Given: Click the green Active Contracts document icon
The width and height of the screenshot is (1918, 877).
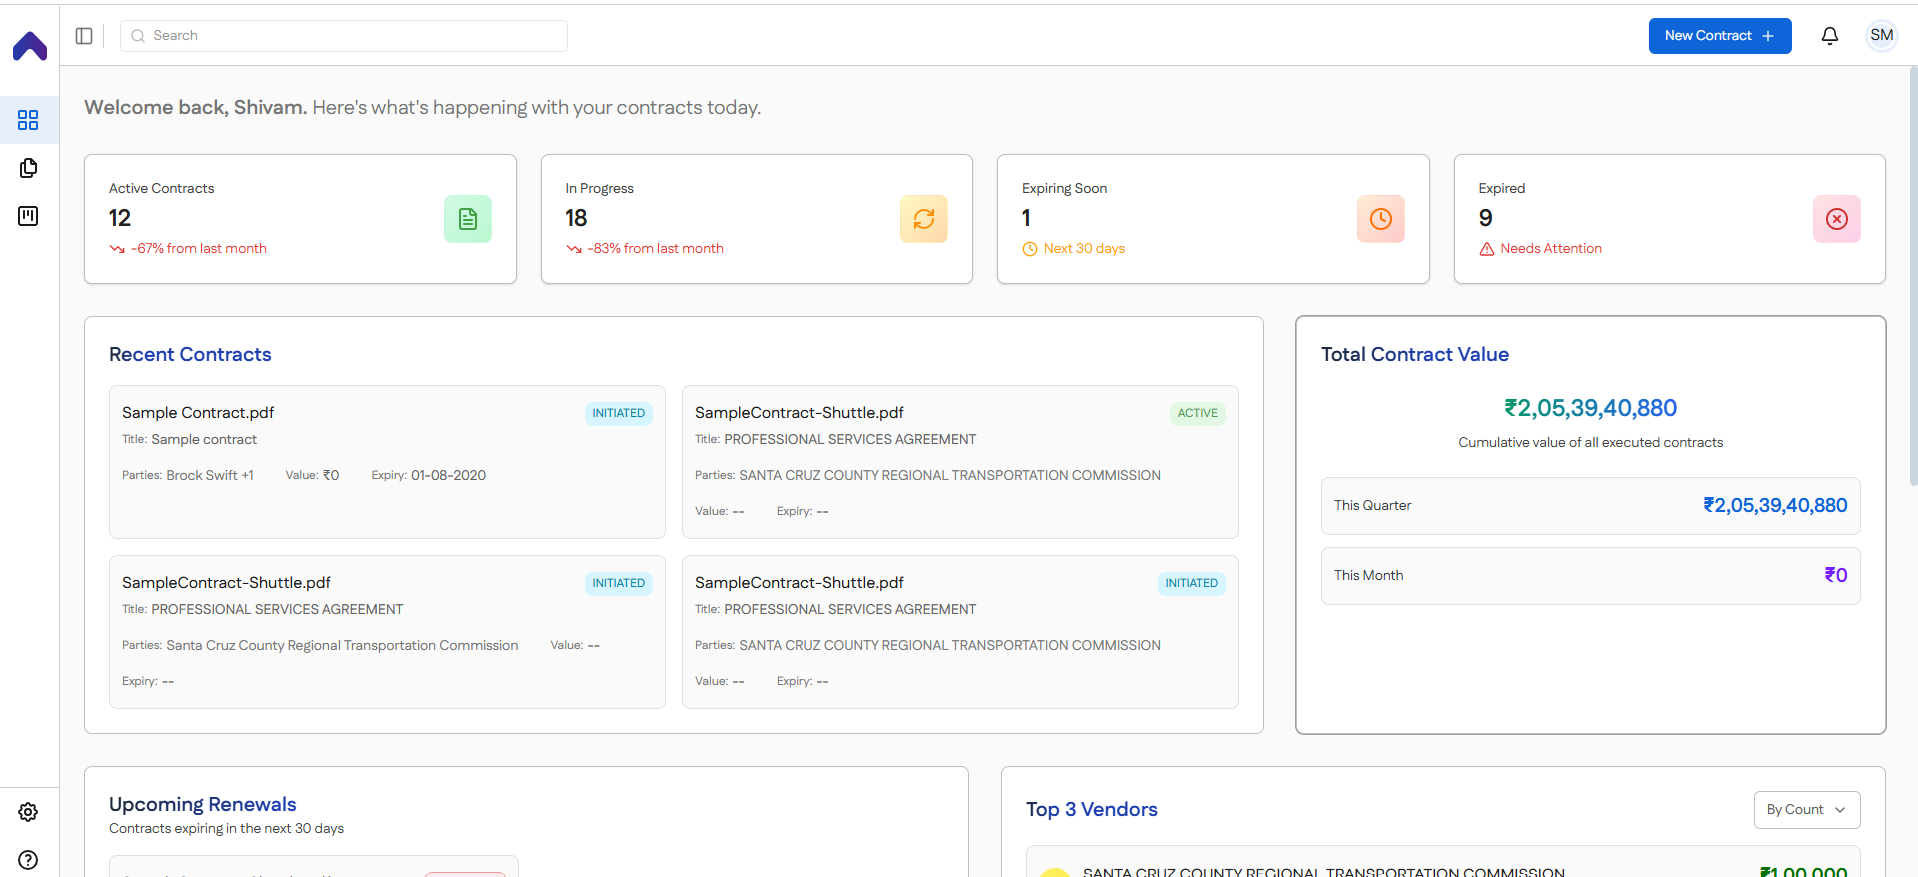Looking at the screenshot, I should coord(467,219).
